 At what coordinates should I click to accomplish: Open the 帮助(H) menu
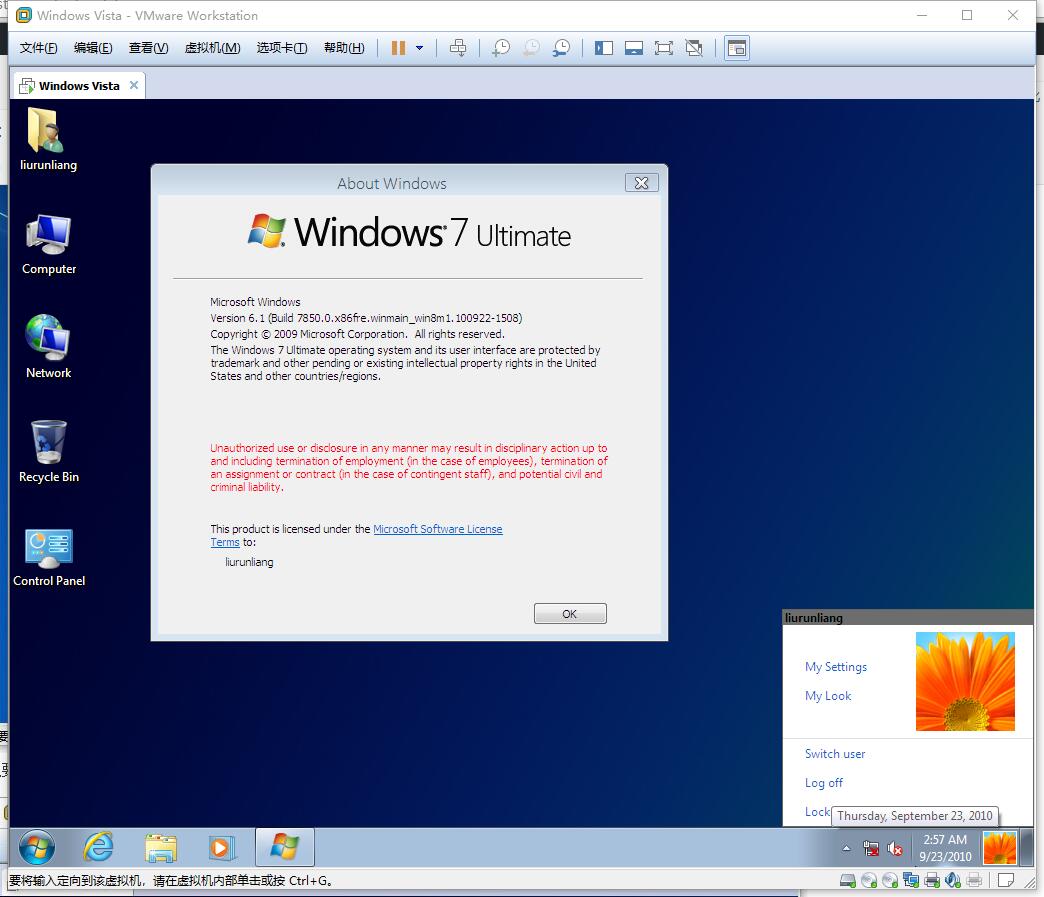(344, 48)
